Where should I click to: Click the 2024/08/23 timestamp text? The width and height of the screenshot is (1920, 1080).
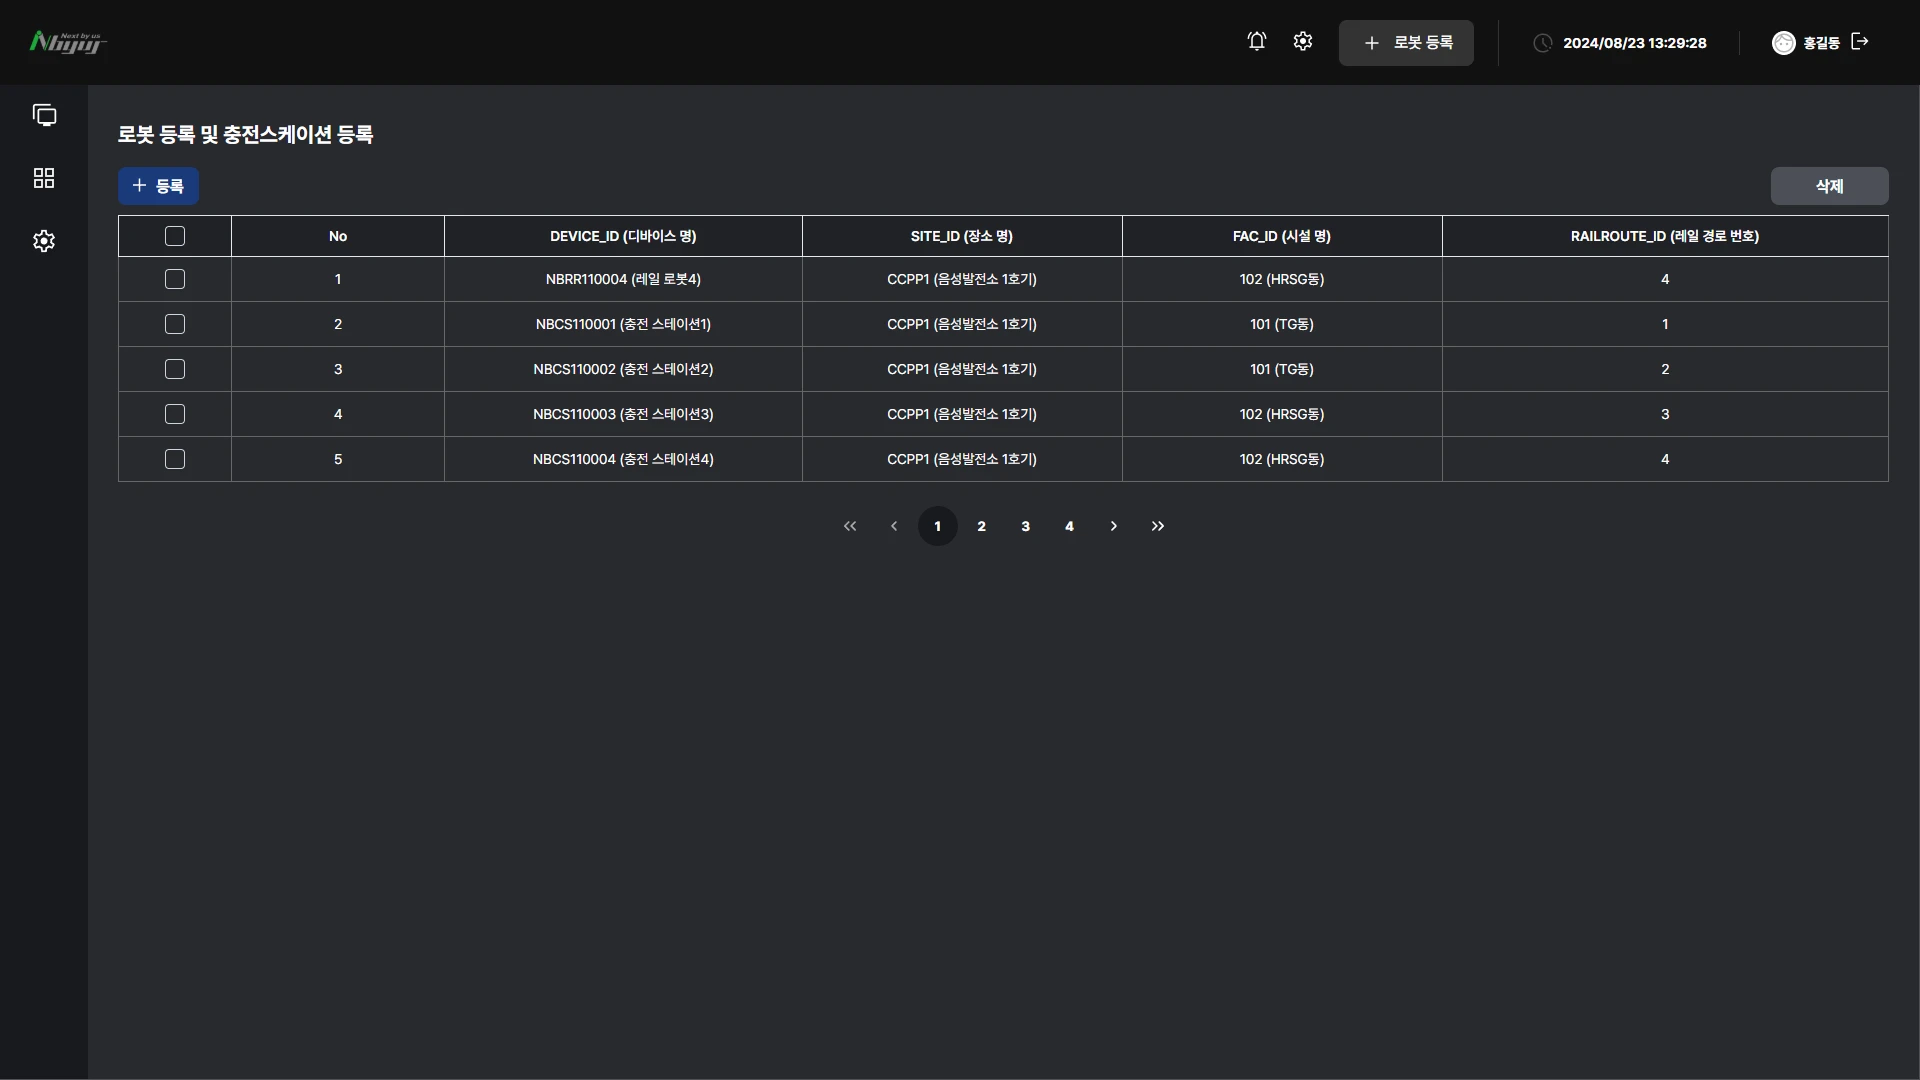click(x=1635, y=43)
